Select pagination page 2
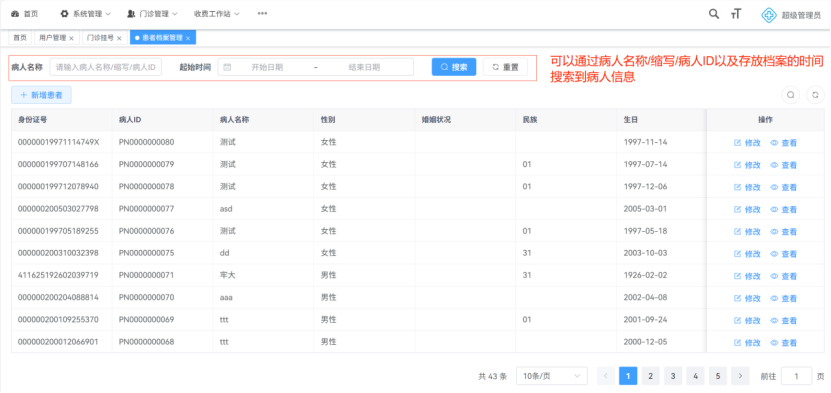The width and height of the screenshot is (831, 393). 650,376
